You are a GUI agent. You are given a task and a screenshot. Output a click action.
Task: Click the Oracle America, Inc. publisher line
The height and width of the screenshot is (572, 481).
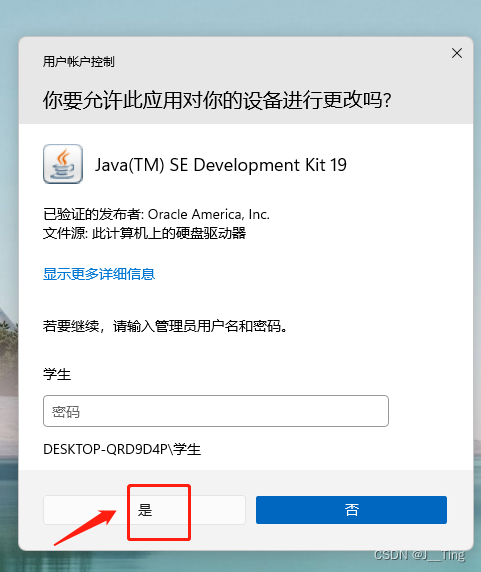pos(156,214)
